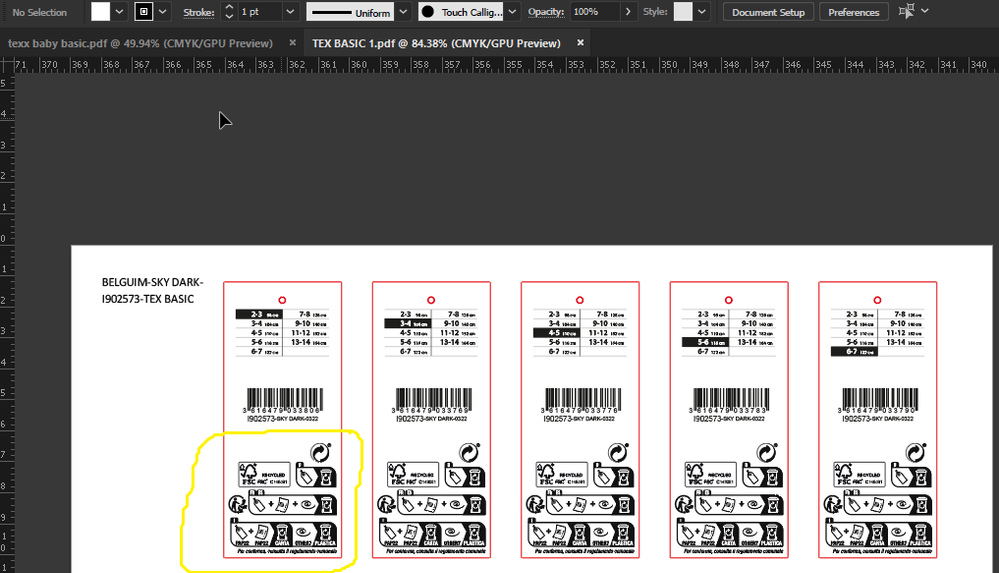Click the No Selection status label

pyautogui.click(x=40, y=12)
